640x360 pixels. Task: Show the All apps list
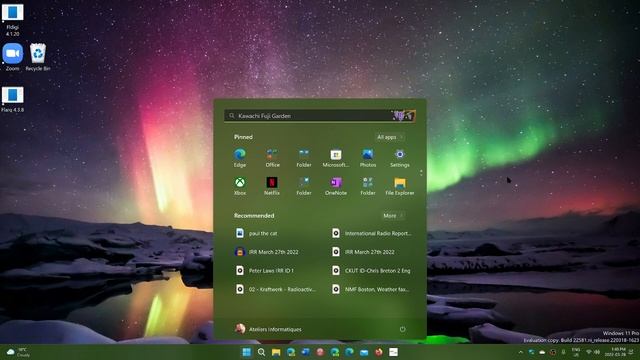[x=390, y=137]
